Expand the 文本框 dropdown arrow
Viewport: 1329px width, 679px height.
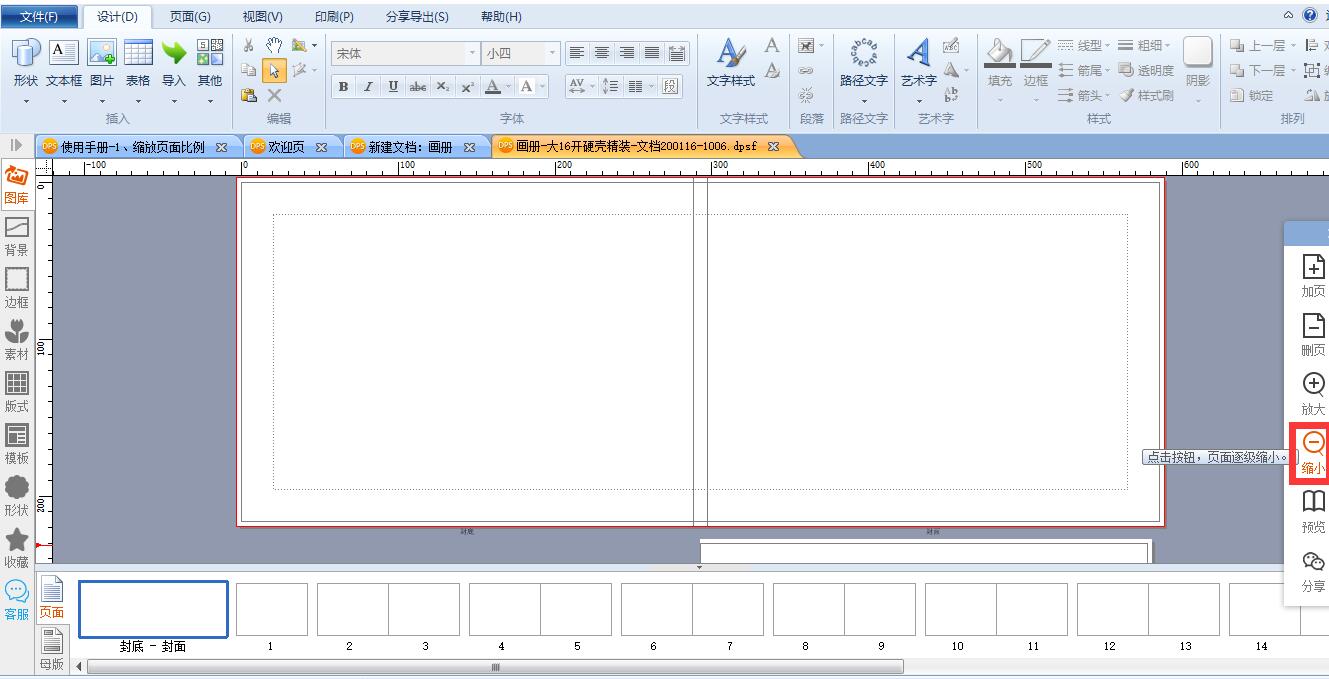tap(64, 101)
